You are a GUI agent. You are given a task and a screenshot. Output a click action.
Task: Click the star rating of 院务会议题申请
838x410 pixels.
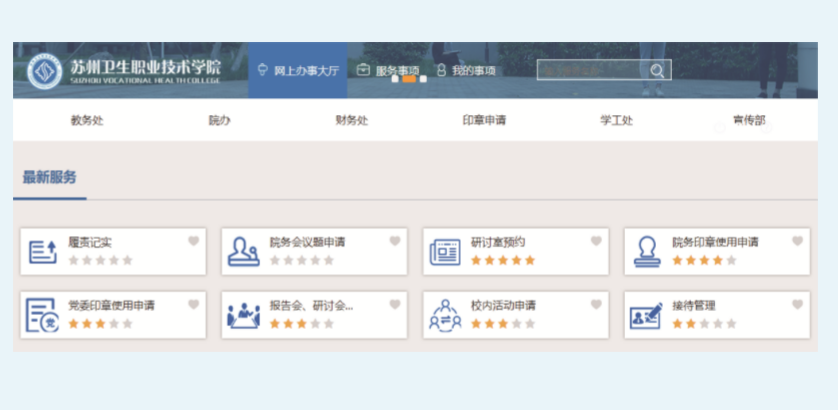point(302,260)
